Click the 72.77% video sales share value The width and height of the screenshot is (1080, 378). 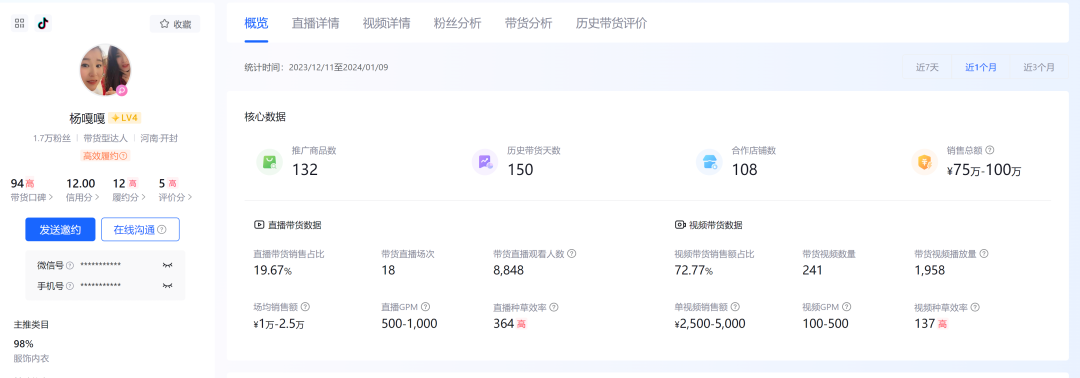694,271
